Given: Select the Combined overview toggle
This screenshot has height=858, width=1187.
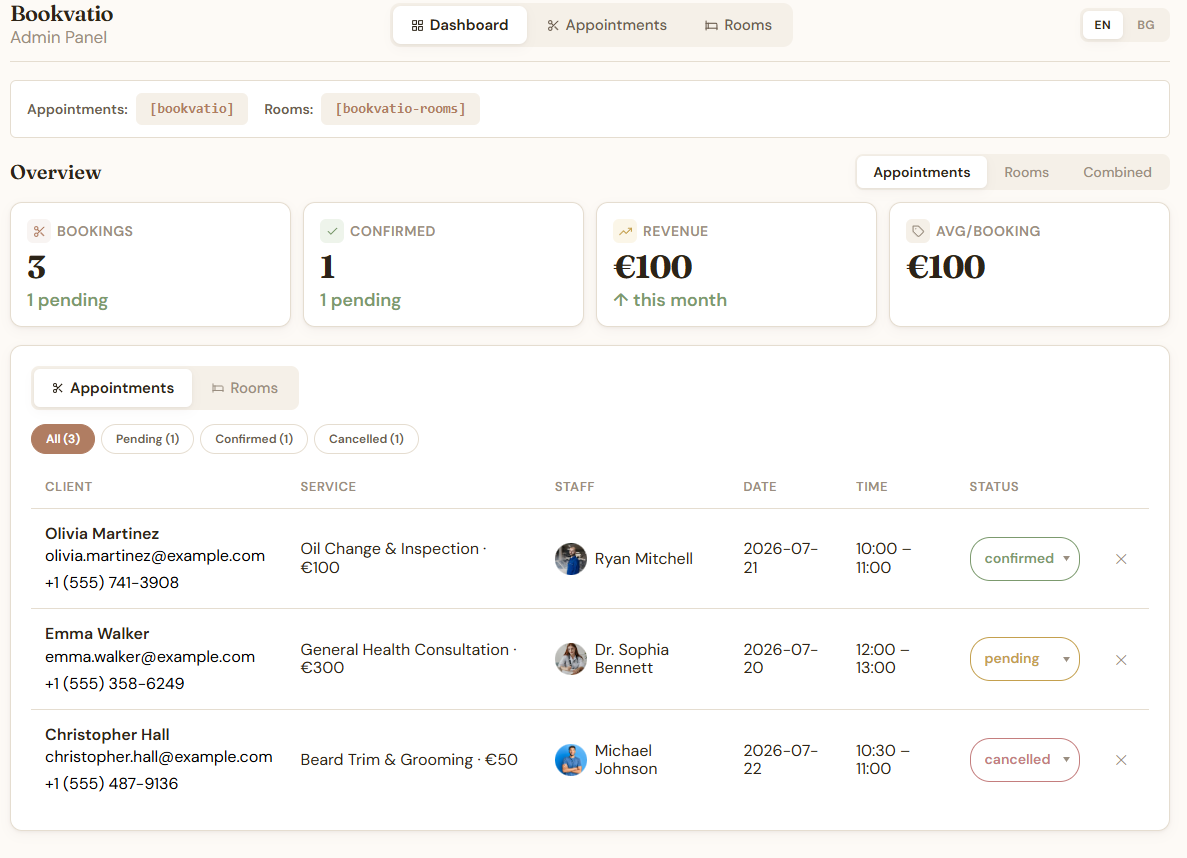Looking at the screenshot, I should tap(1117, 173).
